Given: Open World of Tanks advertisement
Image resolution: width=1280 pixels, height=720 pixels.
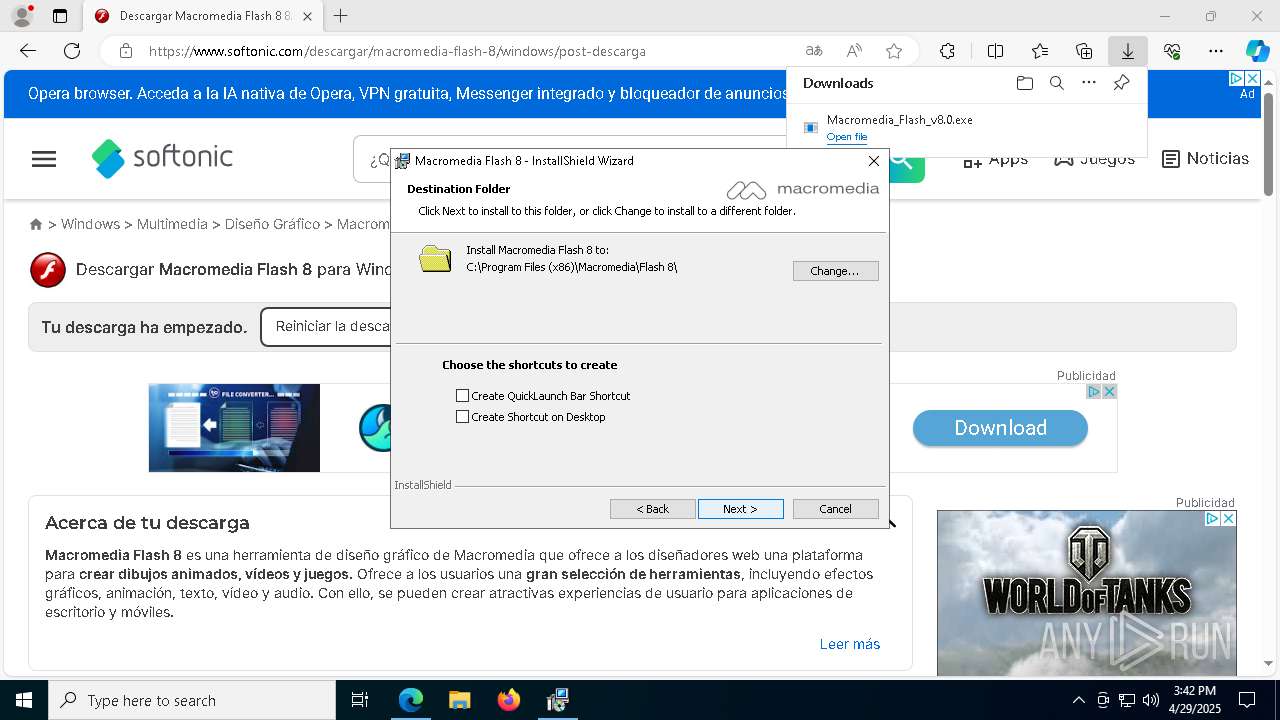Looking at the screenshot, I should point(1087,593).
